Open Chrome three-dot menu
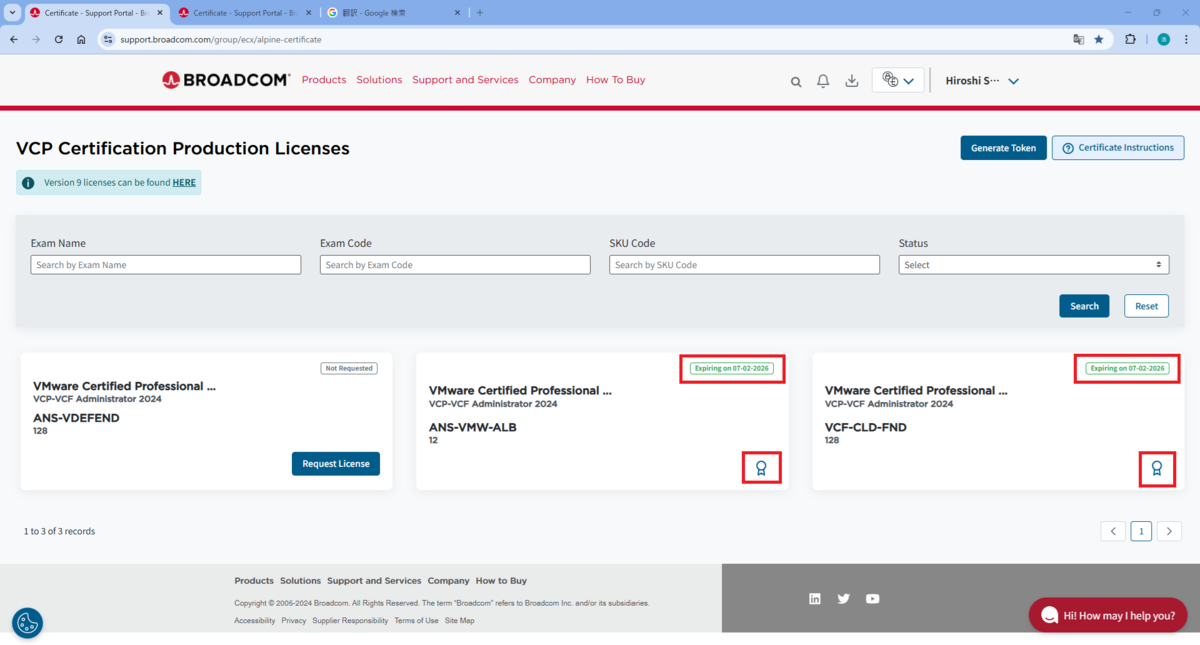Viewport: 1200px width, 645px height. tap(1187, 39)
